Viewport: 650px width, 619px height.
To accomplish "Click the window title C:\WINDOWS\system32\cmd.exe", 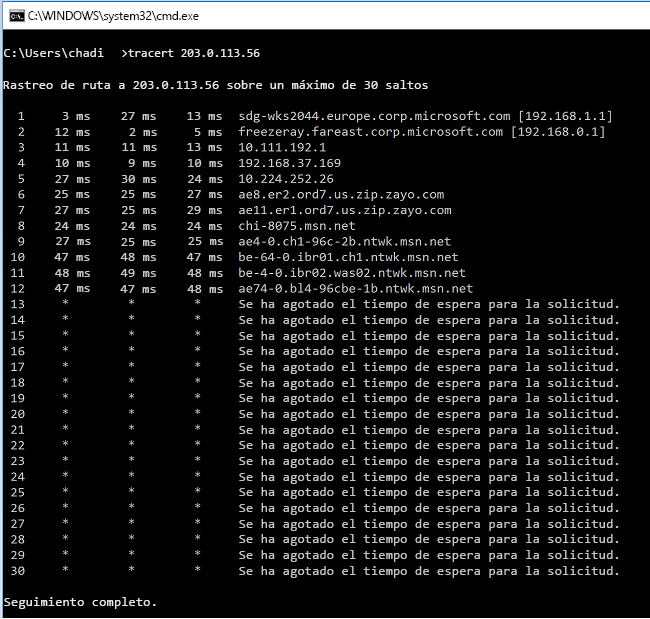I will pos(113,16).
